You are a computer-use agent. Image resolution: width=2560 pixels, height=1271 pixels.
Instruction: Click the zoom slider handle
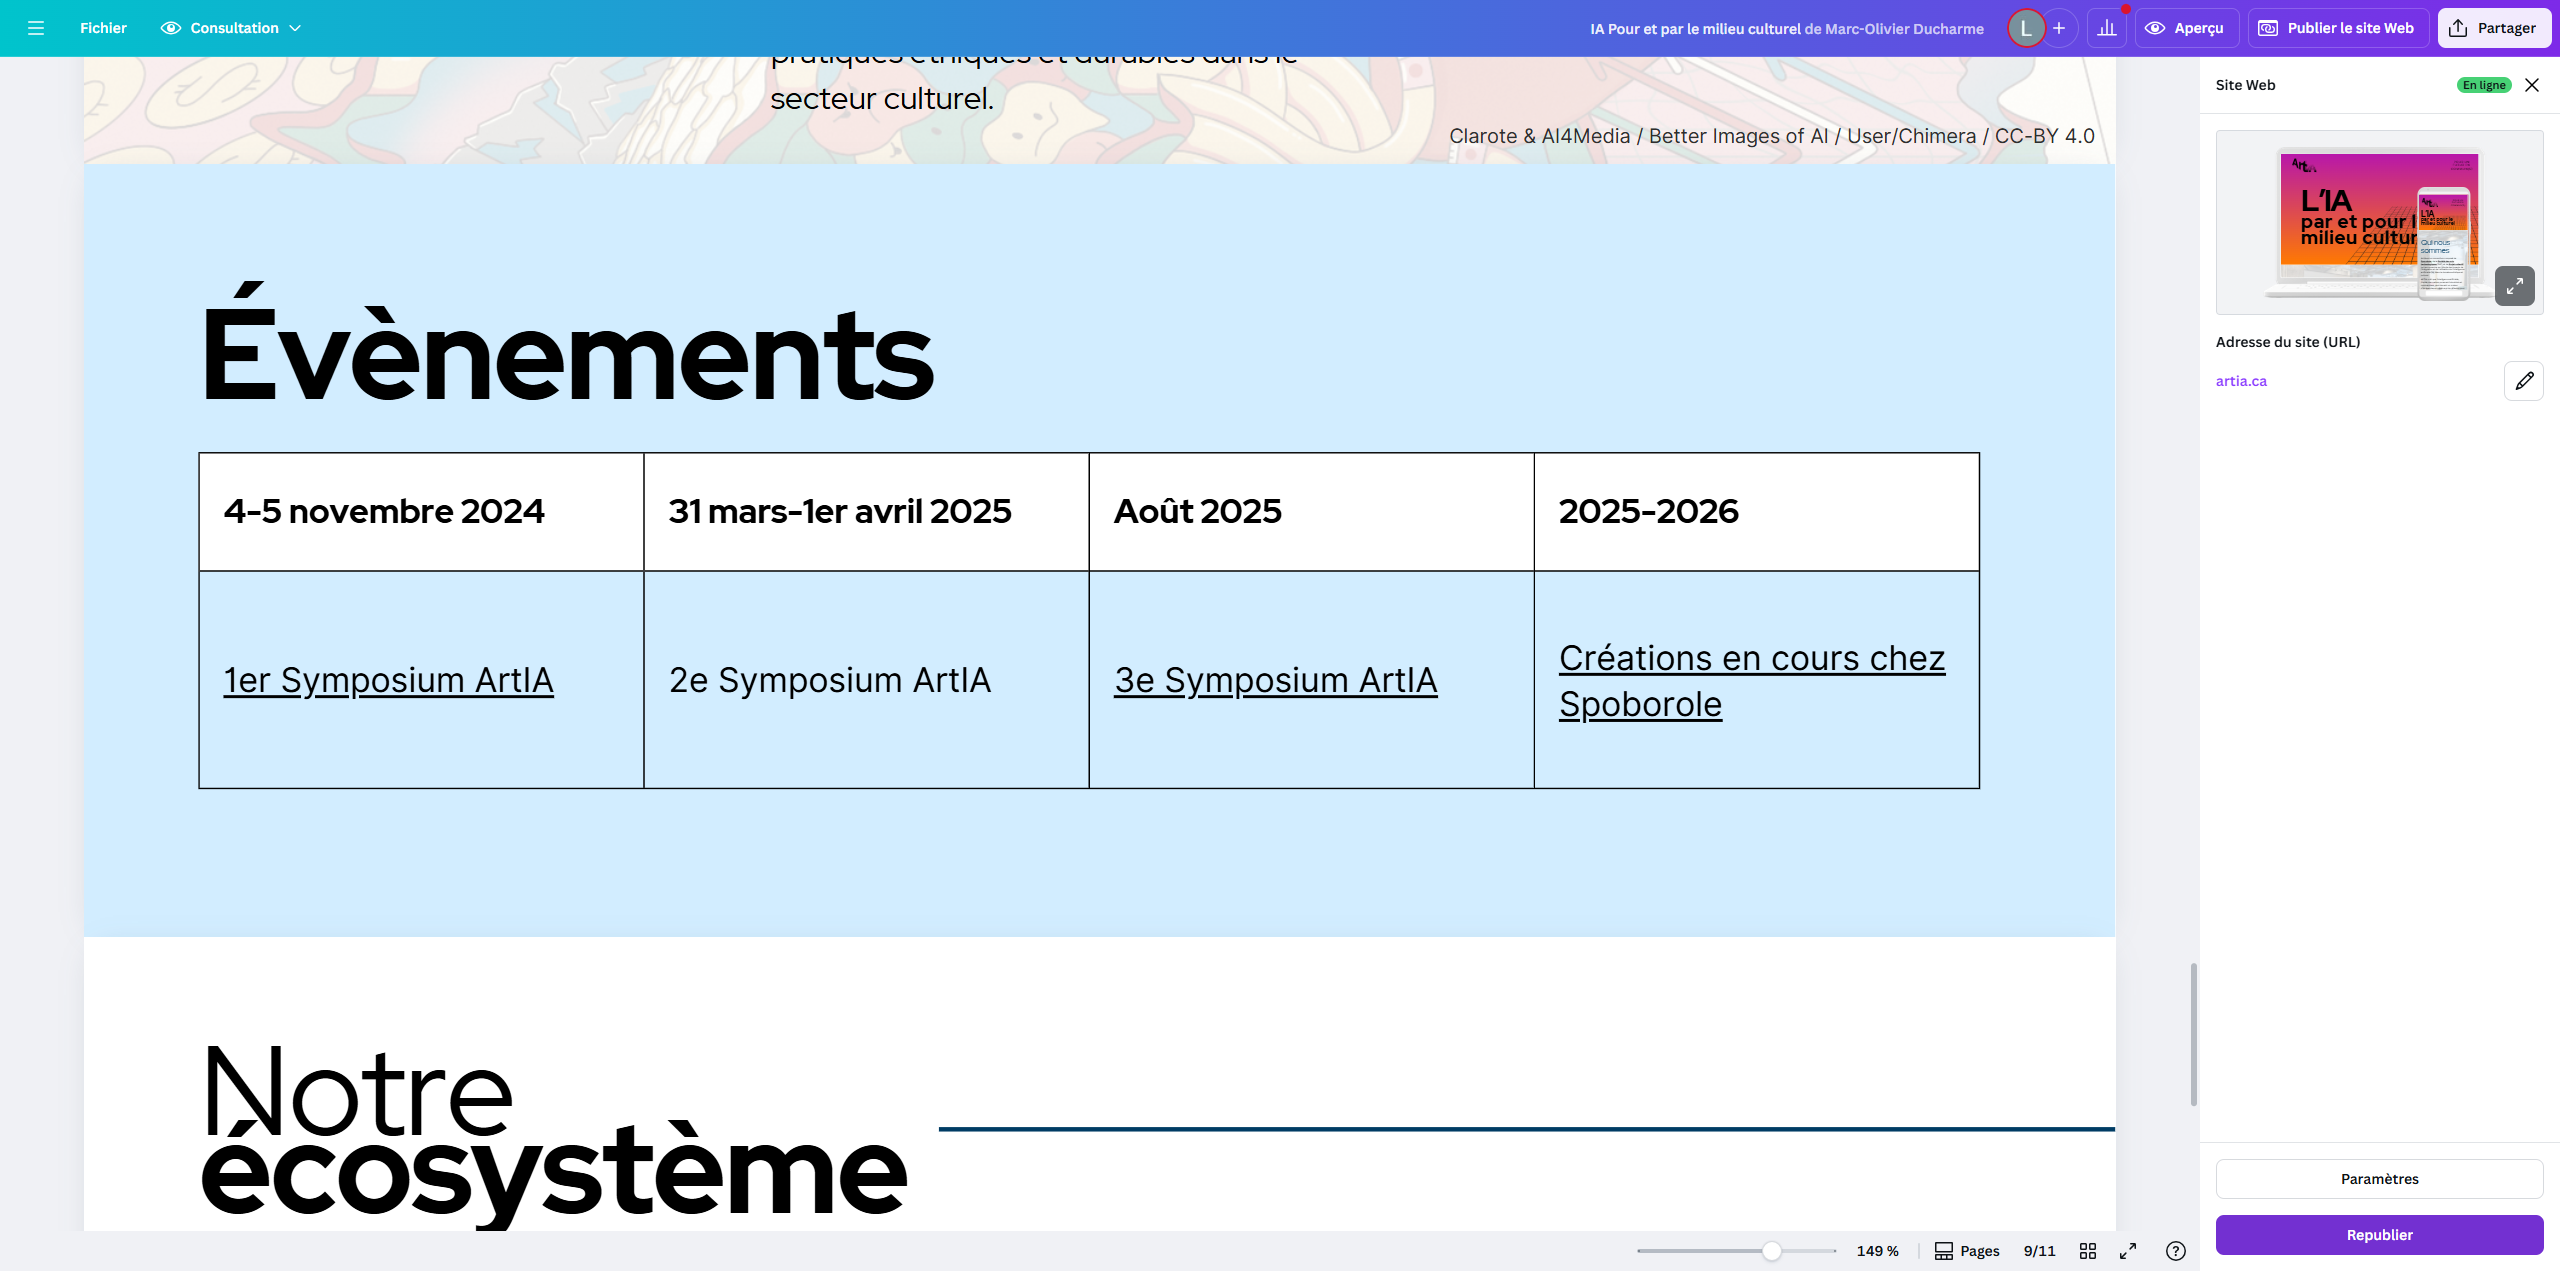pyautogui.click(x=1771, y=1251)
